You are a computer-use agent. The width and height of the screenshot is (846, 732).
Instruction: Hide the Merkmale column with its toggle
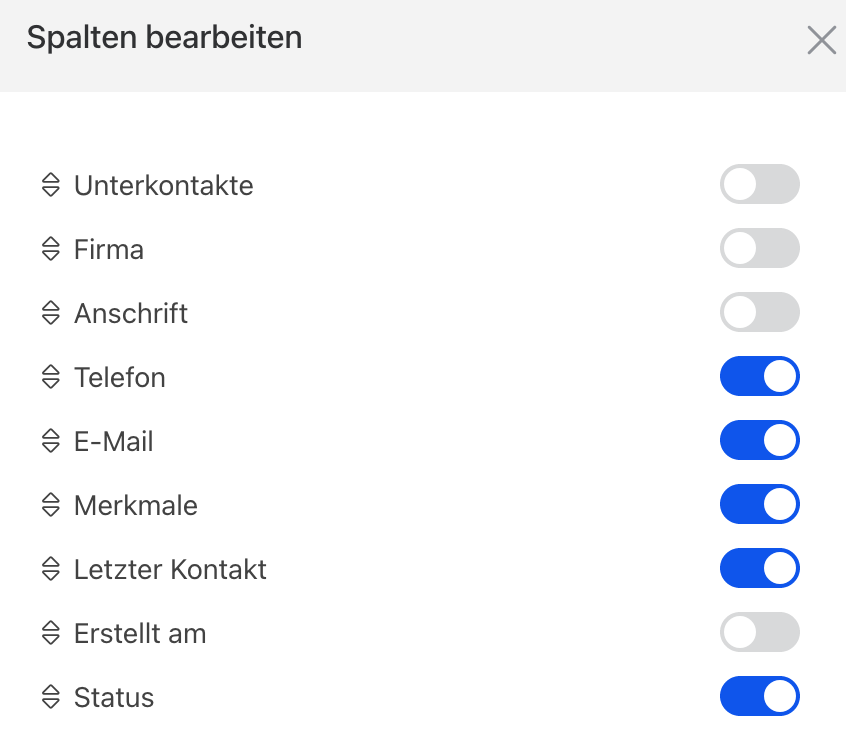click(x=759, y=505)
